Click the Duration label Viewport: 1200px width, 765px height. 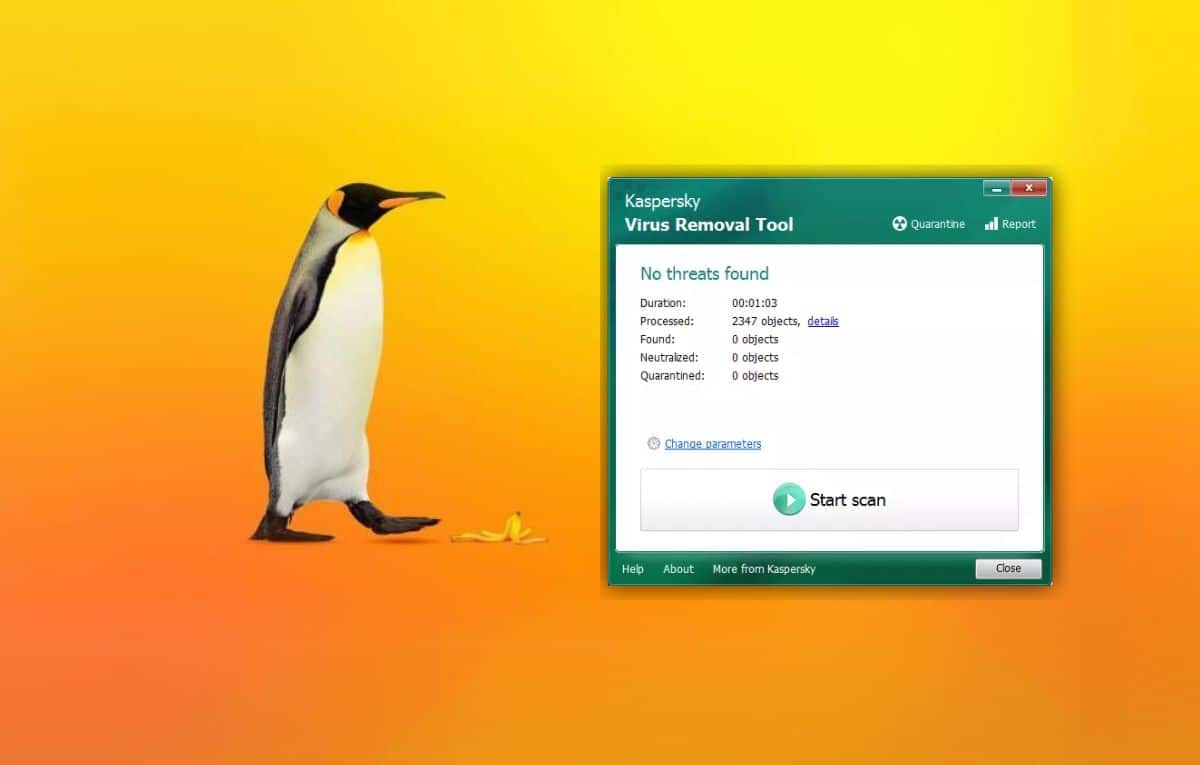tap(663, 302)
